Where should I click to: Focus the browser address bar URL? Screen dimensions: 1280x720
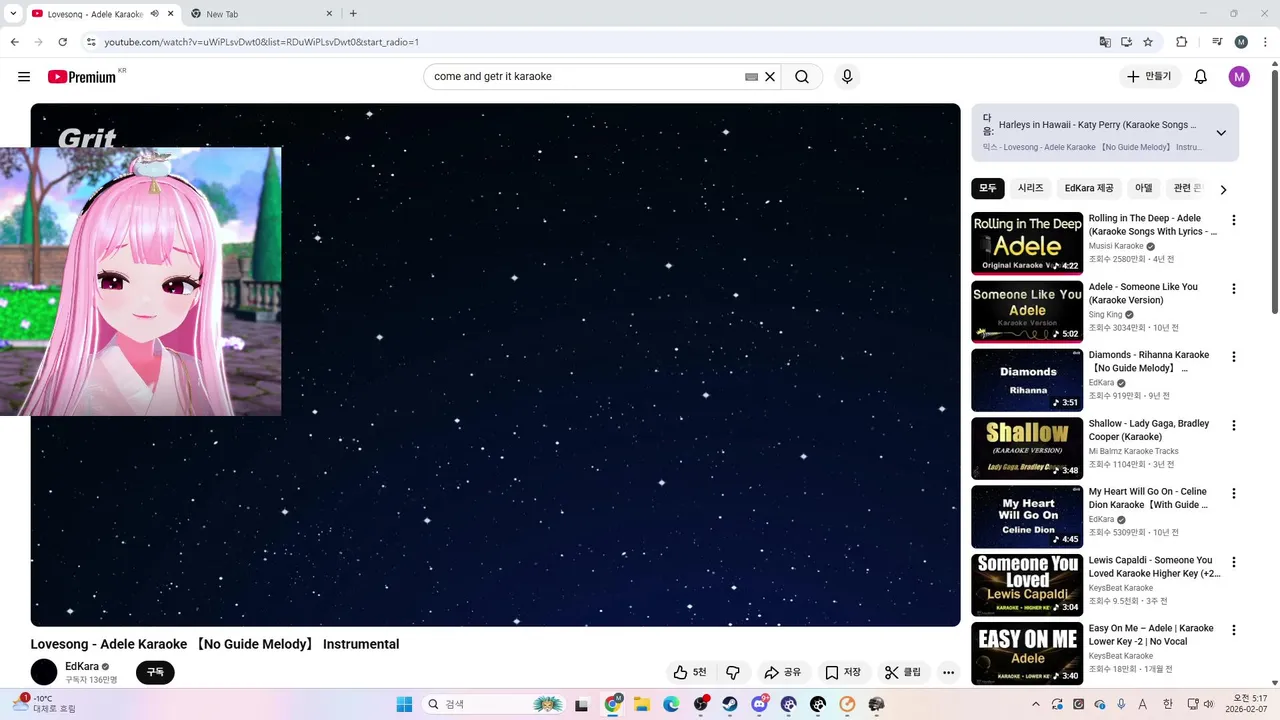262,42
